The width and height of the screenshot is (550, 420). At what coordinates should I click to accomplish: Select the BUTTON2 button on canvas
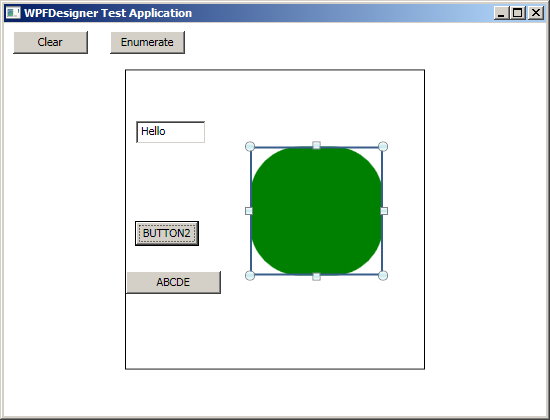point(167,233)
